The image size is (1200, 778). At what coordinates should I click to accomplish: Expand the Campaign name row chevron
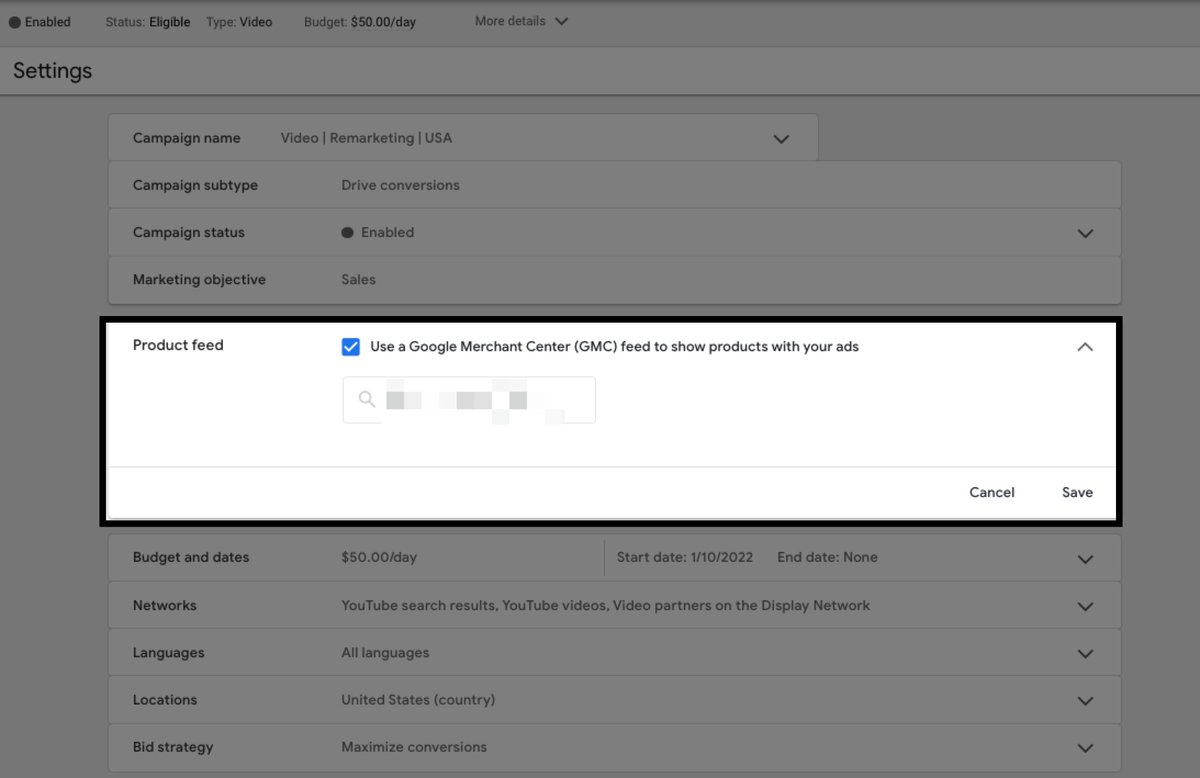tap(781, 139)
